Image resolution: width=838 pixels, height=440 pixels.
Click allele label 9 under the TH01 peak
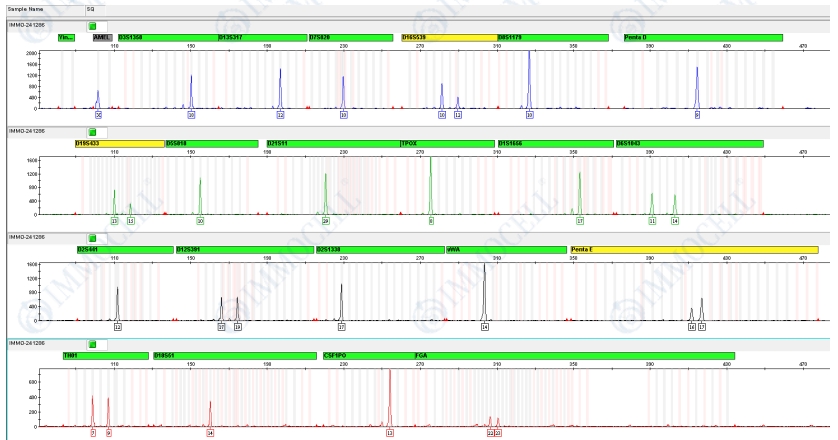coord(109,433)
